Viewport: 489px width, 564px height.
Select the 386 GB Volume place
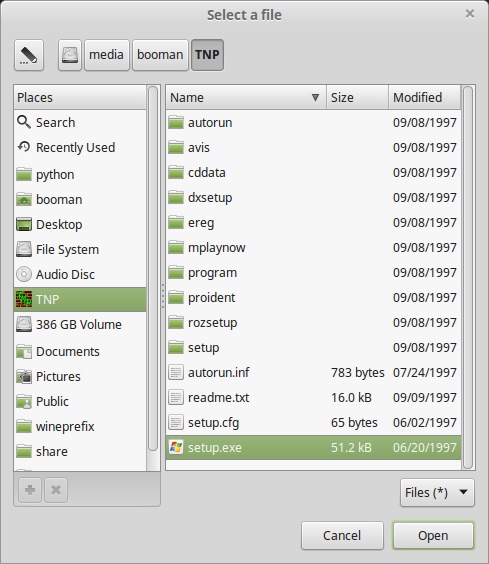(80, 324)
